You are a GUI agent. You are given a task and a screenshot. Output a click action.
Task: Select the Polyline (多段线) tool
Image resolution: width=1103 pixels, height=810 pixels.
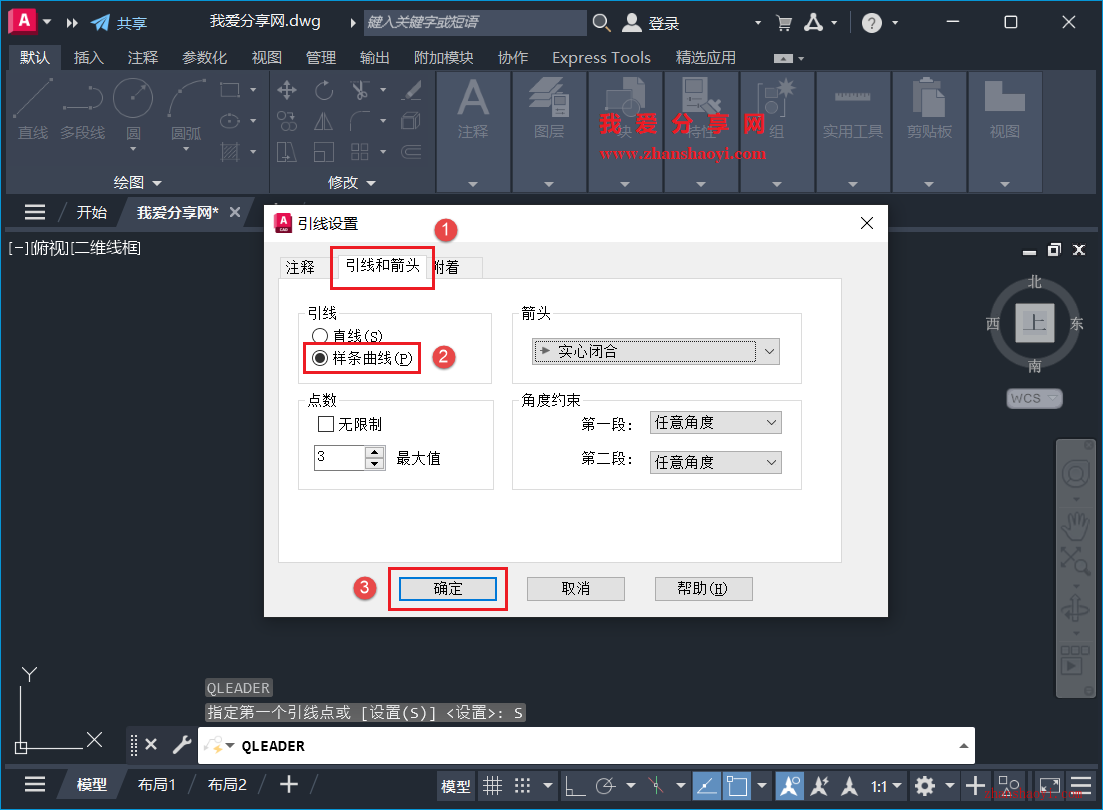[82, 108]
